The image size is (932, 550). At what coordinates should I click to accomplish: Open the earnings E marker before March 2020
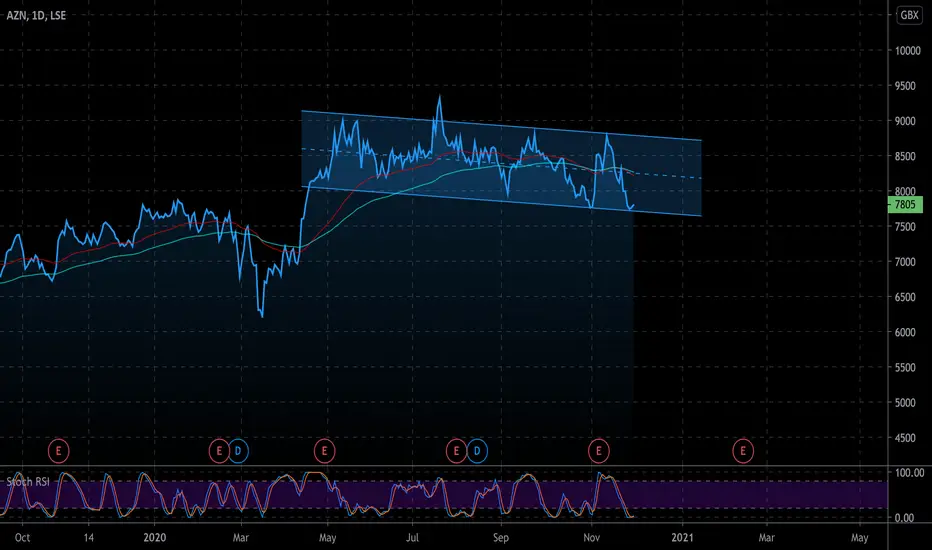(x=219, y=451)
